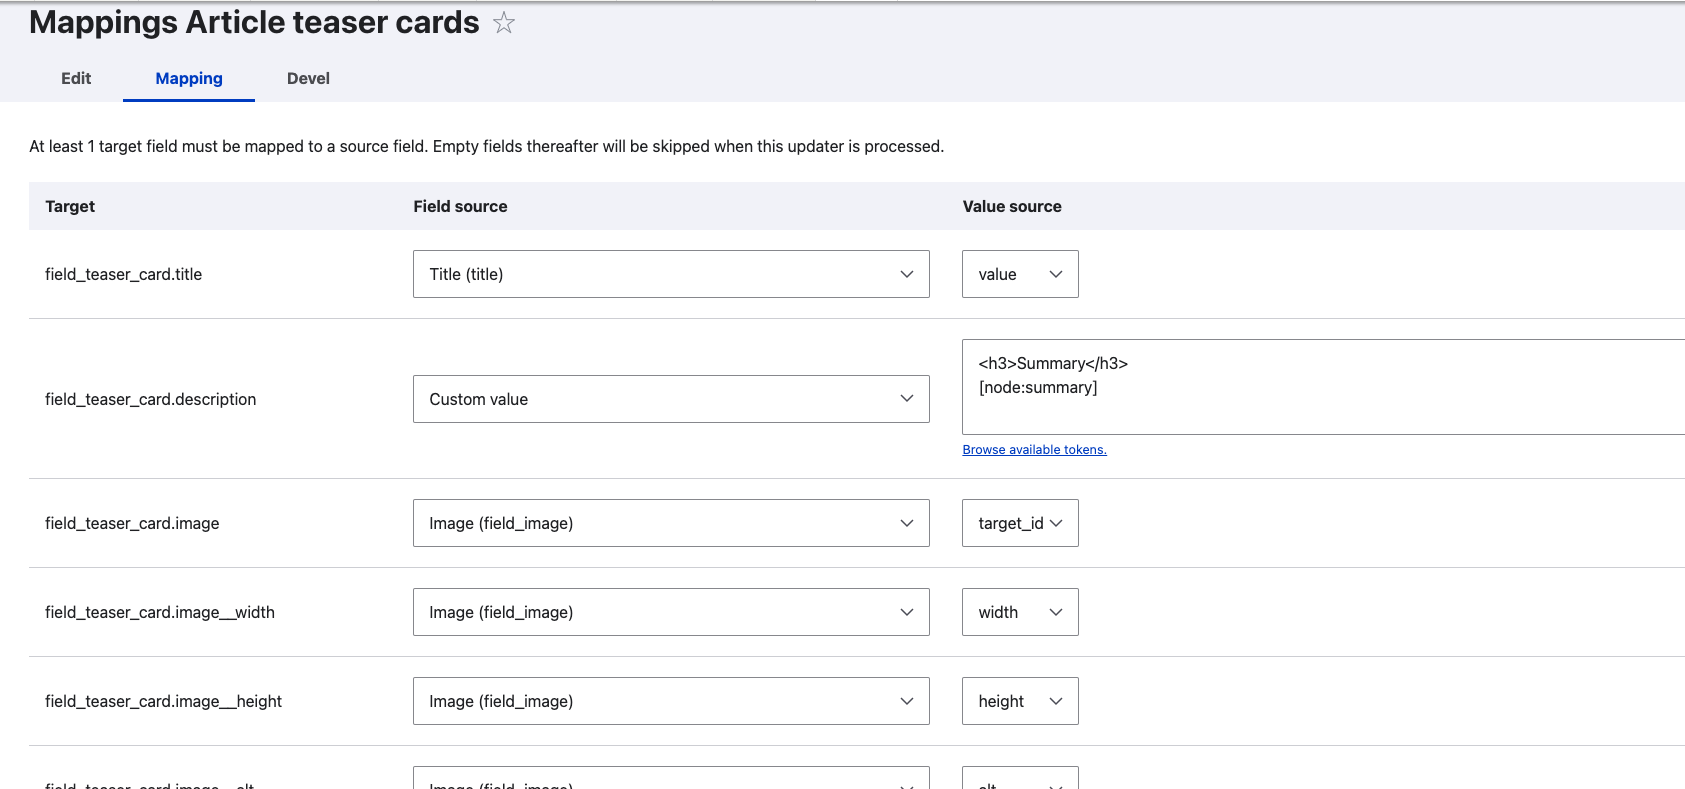Open the 'value' value source dropdown
Viewport: 1685px width, 789px height.
pos(1020,274)
